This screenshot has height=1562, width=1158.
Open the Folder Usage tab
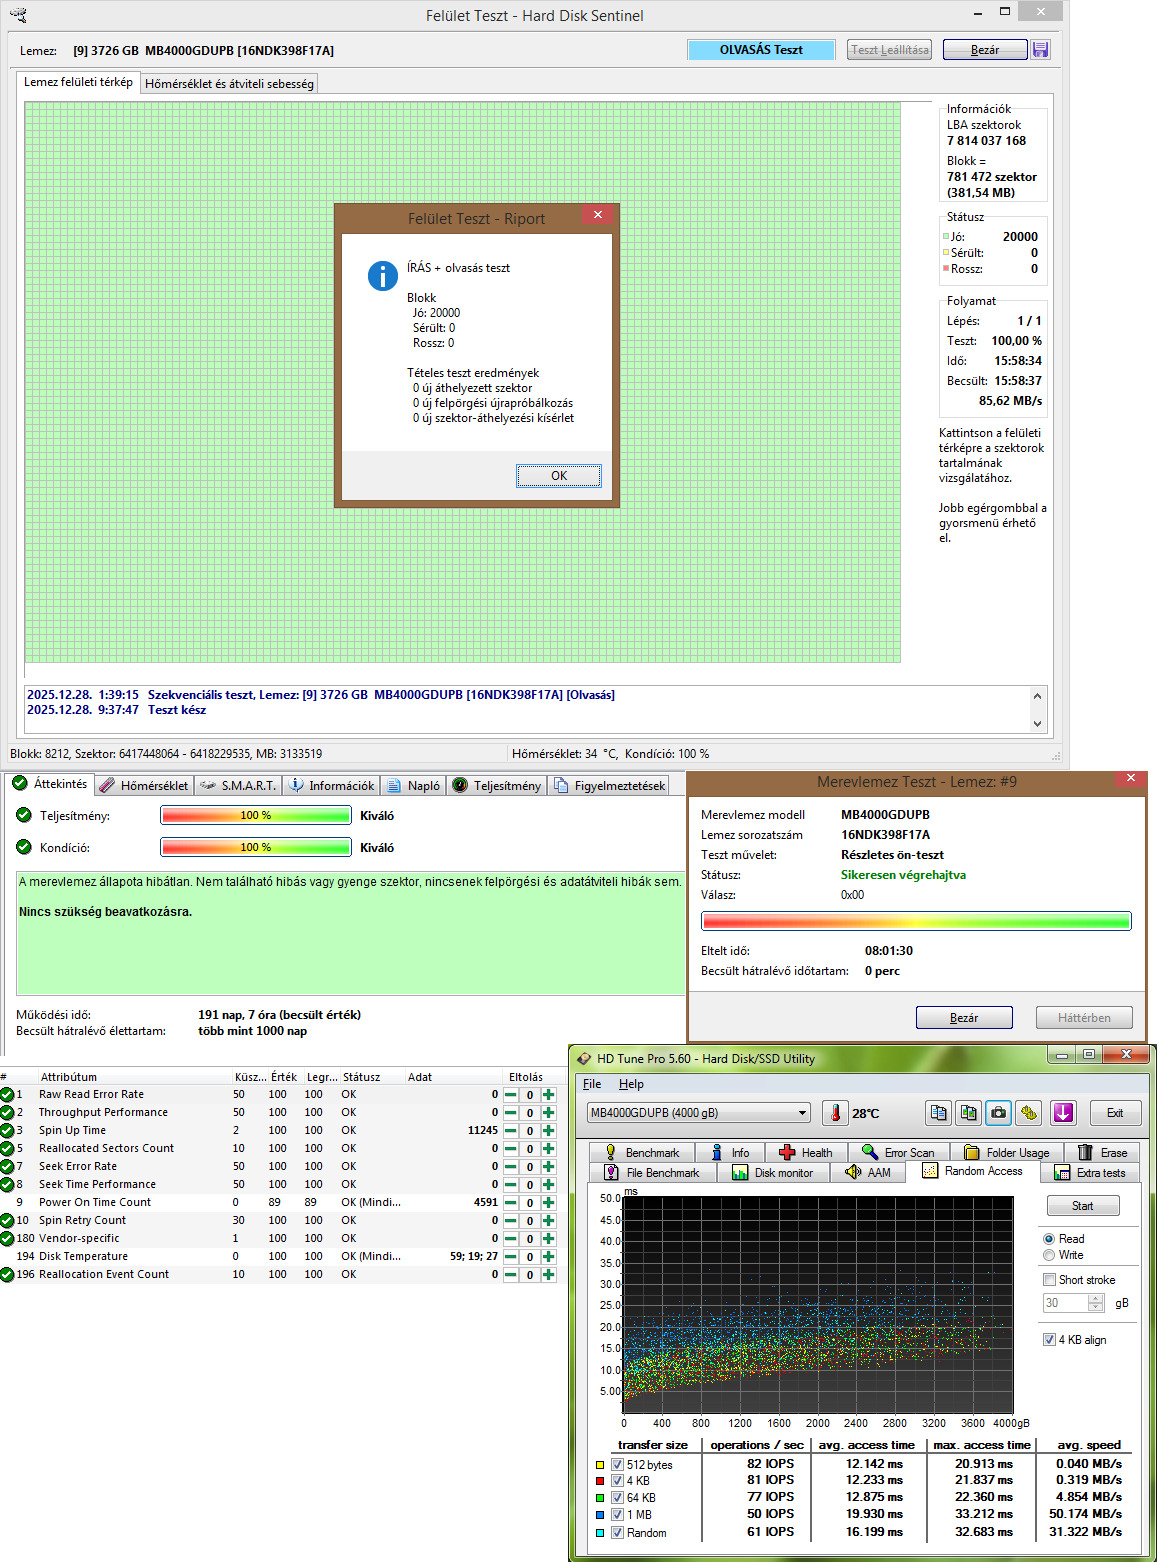pos(1006,1153)
